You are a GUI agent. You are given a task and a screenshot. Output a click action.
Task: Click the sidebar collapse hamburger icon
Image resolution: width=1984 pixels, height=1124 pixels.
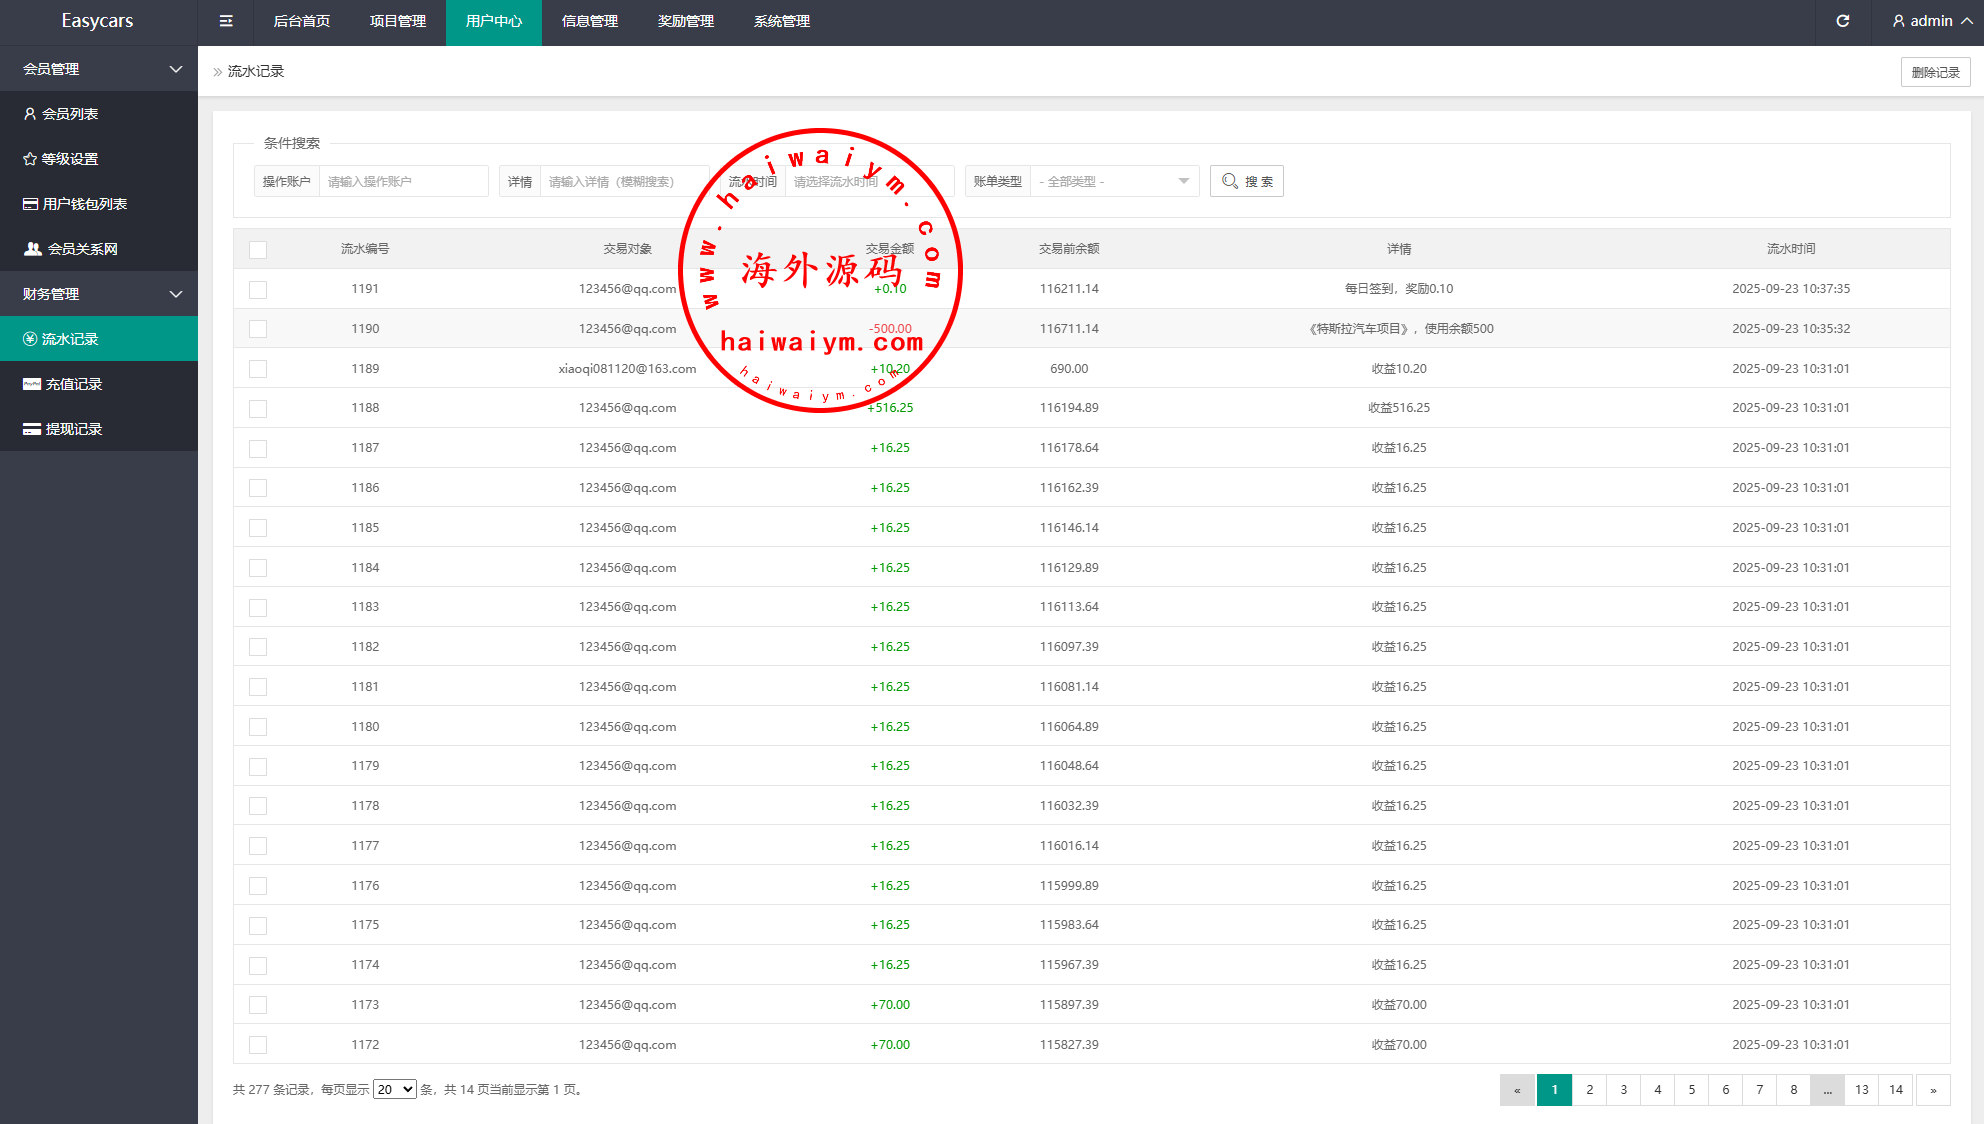(226, 21)
